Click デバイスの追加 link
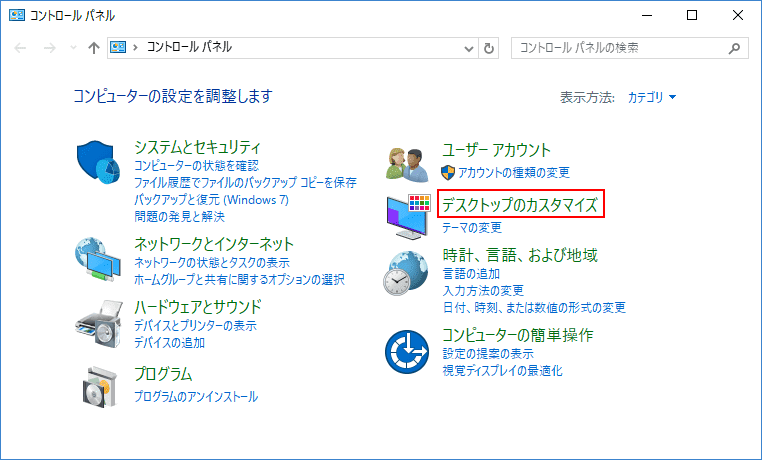 [x=169, y=342]
